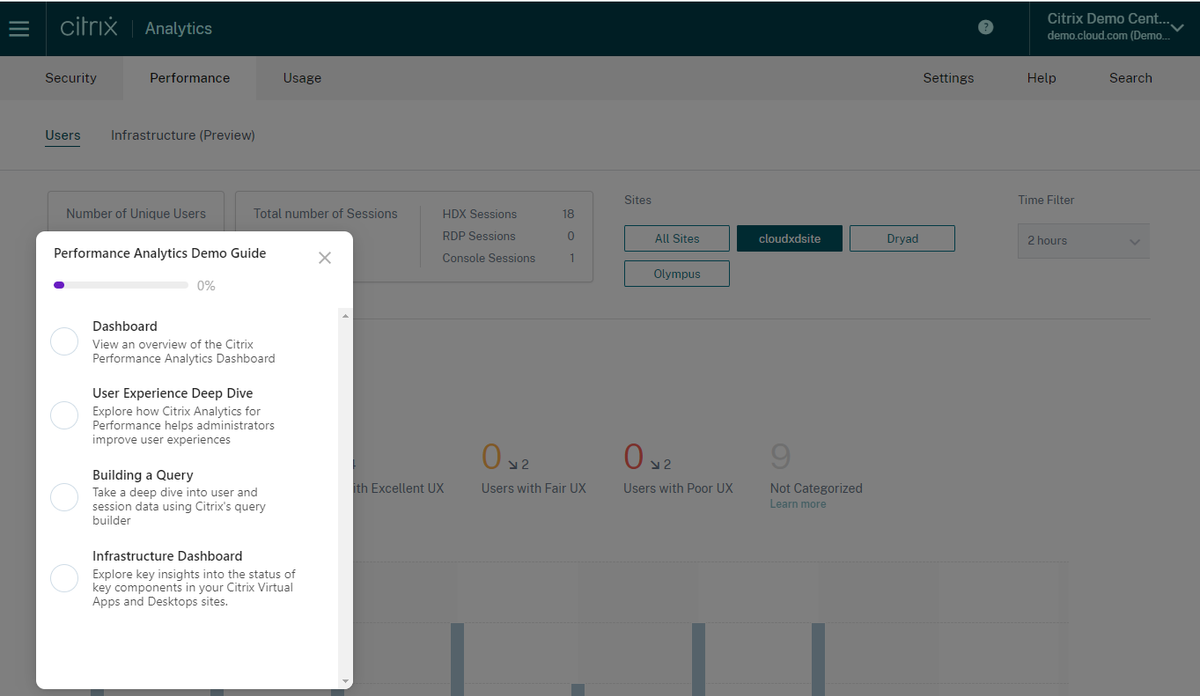This screenshot has width=1200, height=696.
Task: Select the Dryad site filter
Action: tap(902, 238)
